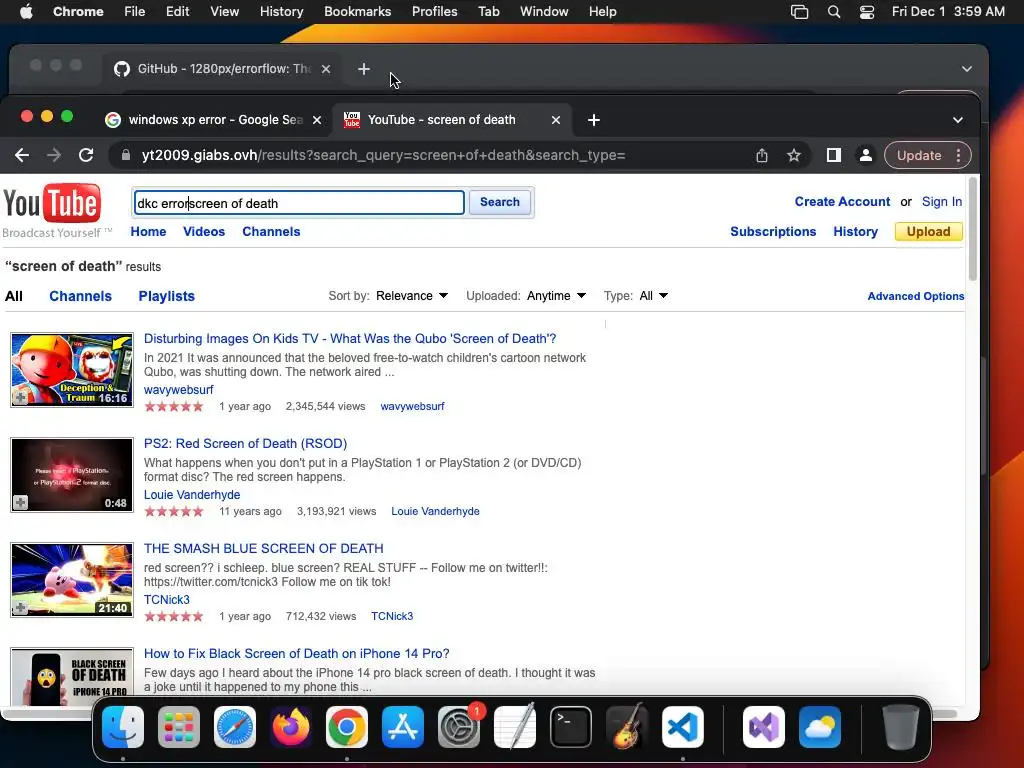This screenshot has width=1024, height=768.
Task: Click the YouTube search text field
Action: tap(299, 203)
